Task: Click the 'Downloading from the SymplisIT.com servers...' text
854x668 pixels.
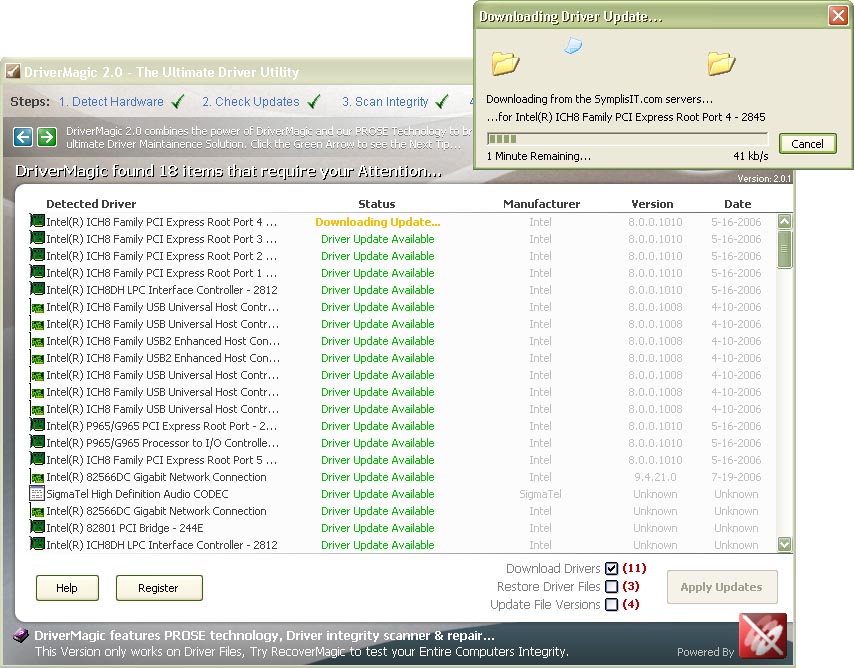Action: point(599,99)
